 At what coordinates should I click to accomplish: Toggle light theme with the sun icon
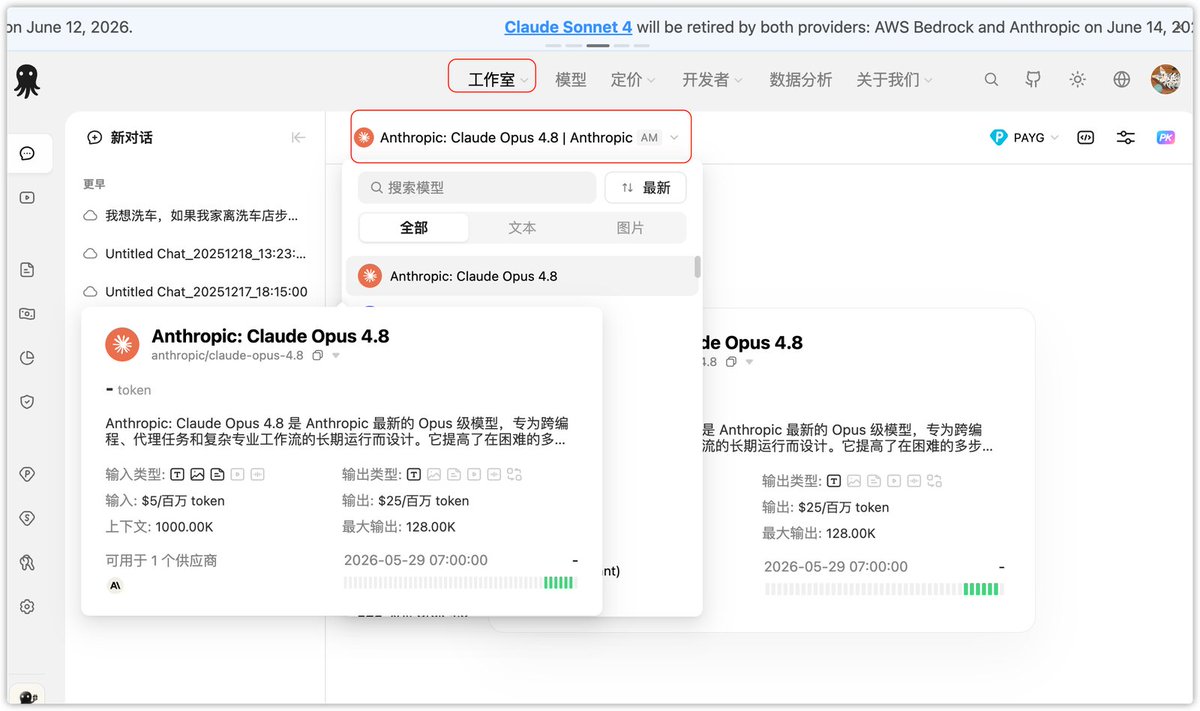[1078, 80]
